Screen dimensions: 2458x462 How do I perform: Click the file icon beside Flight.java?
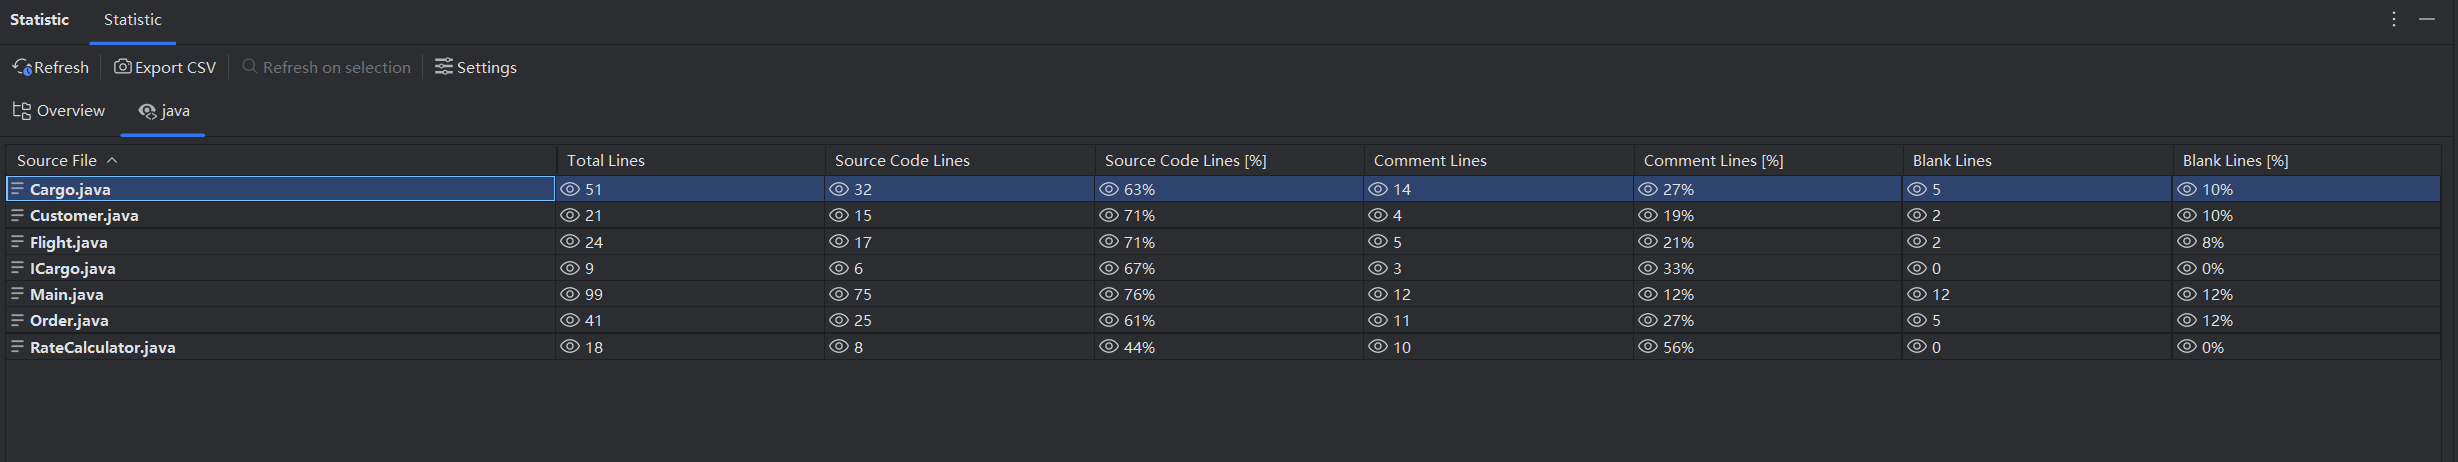coord(17,242)
